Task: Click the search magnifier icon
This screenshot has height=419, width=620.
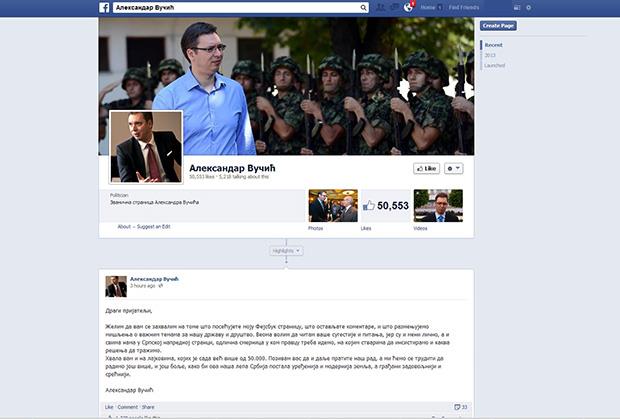Action: click(x=364, y=7)
